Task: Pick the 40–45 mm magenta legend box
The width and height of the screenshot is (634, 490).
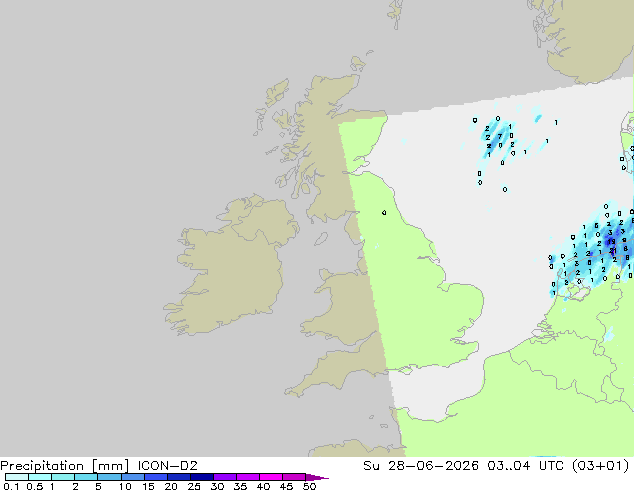Action: coord(271,477)
